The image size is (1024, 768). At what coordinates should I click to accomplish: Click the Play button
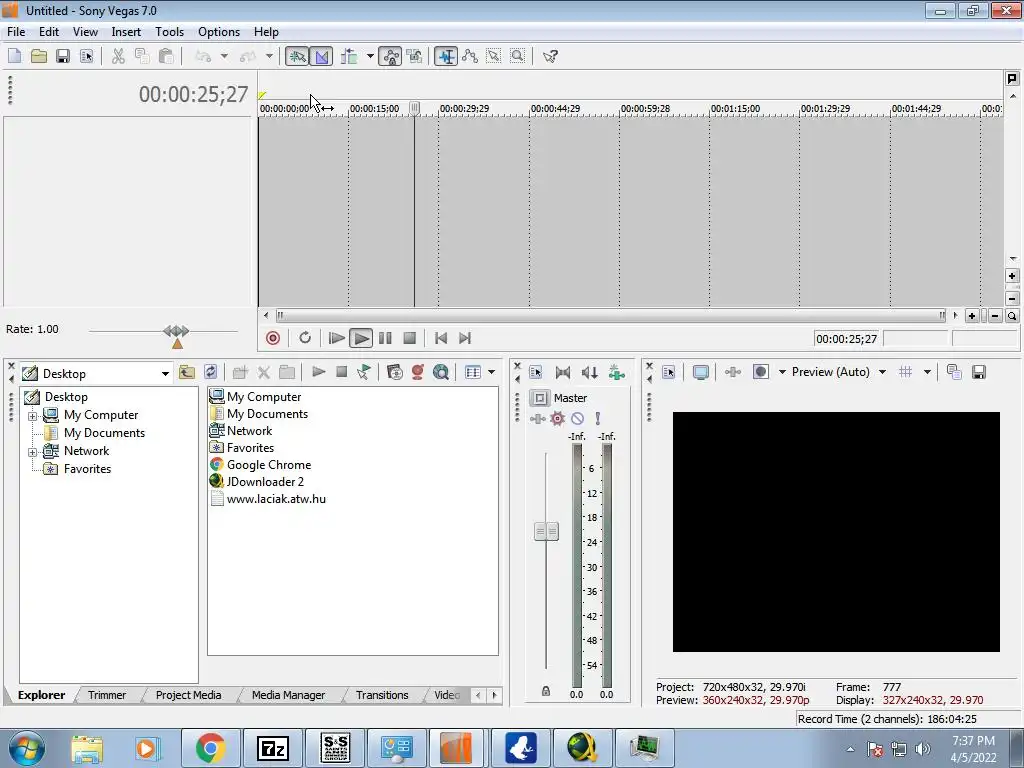360,338
